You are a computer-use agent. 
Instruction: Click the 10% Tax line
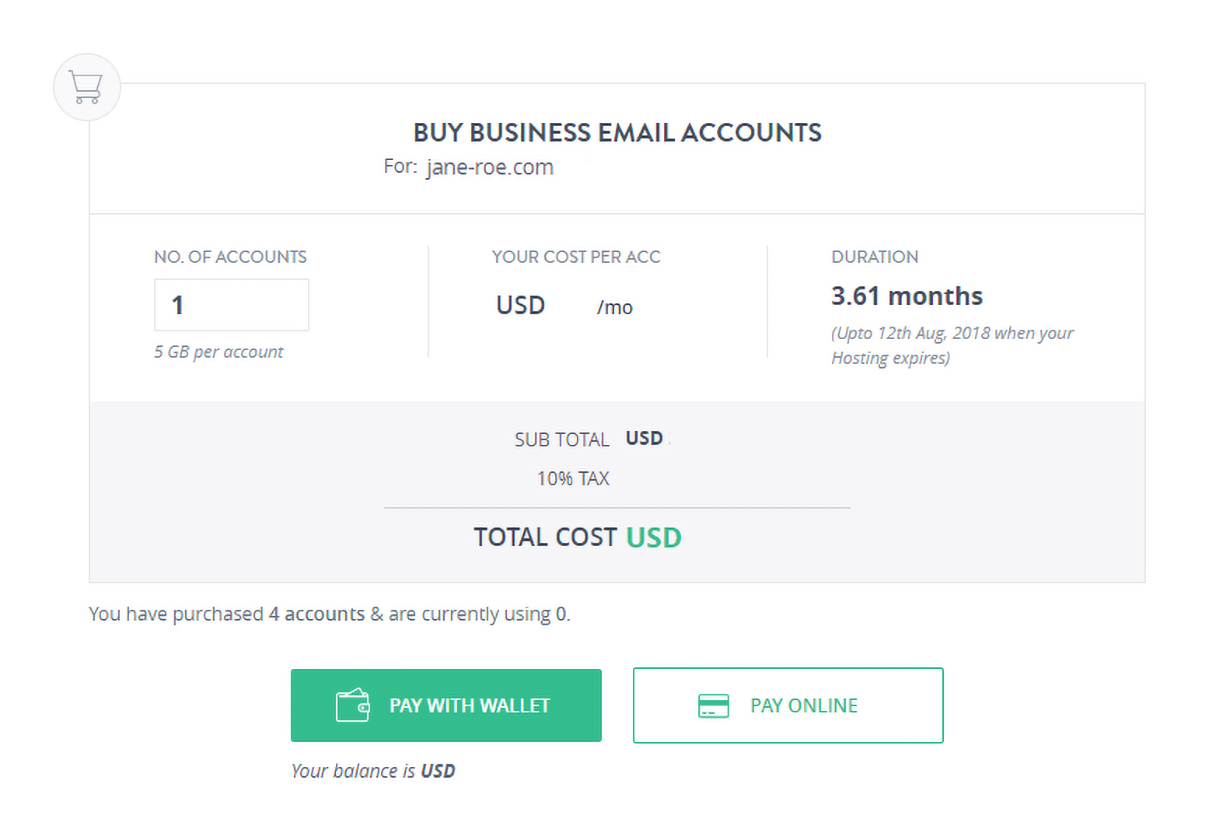coord(573,479)
